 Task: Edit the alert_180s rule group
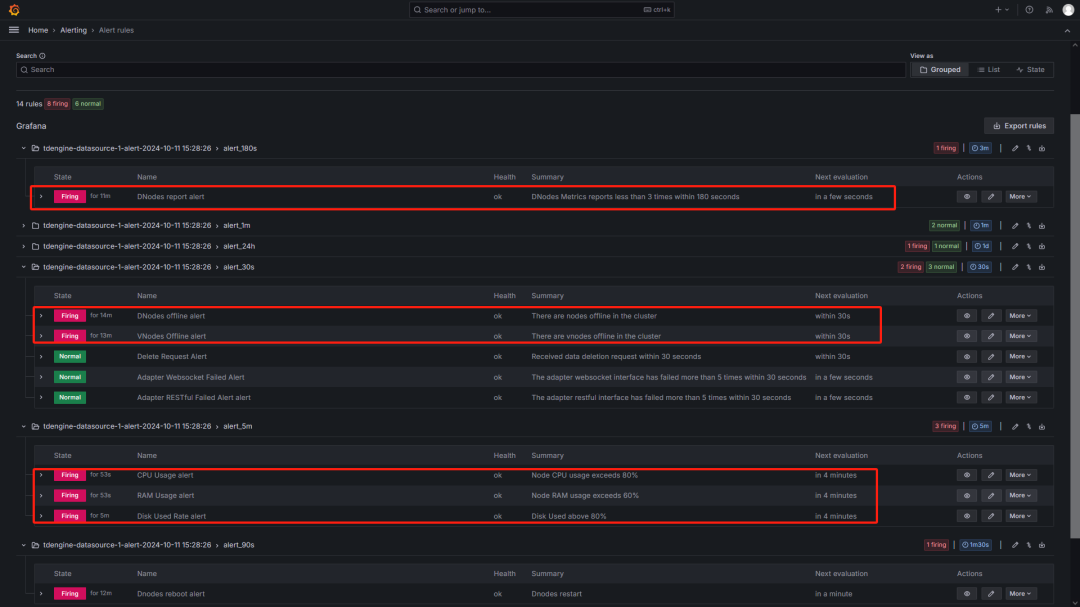[x=1015, y=149]
